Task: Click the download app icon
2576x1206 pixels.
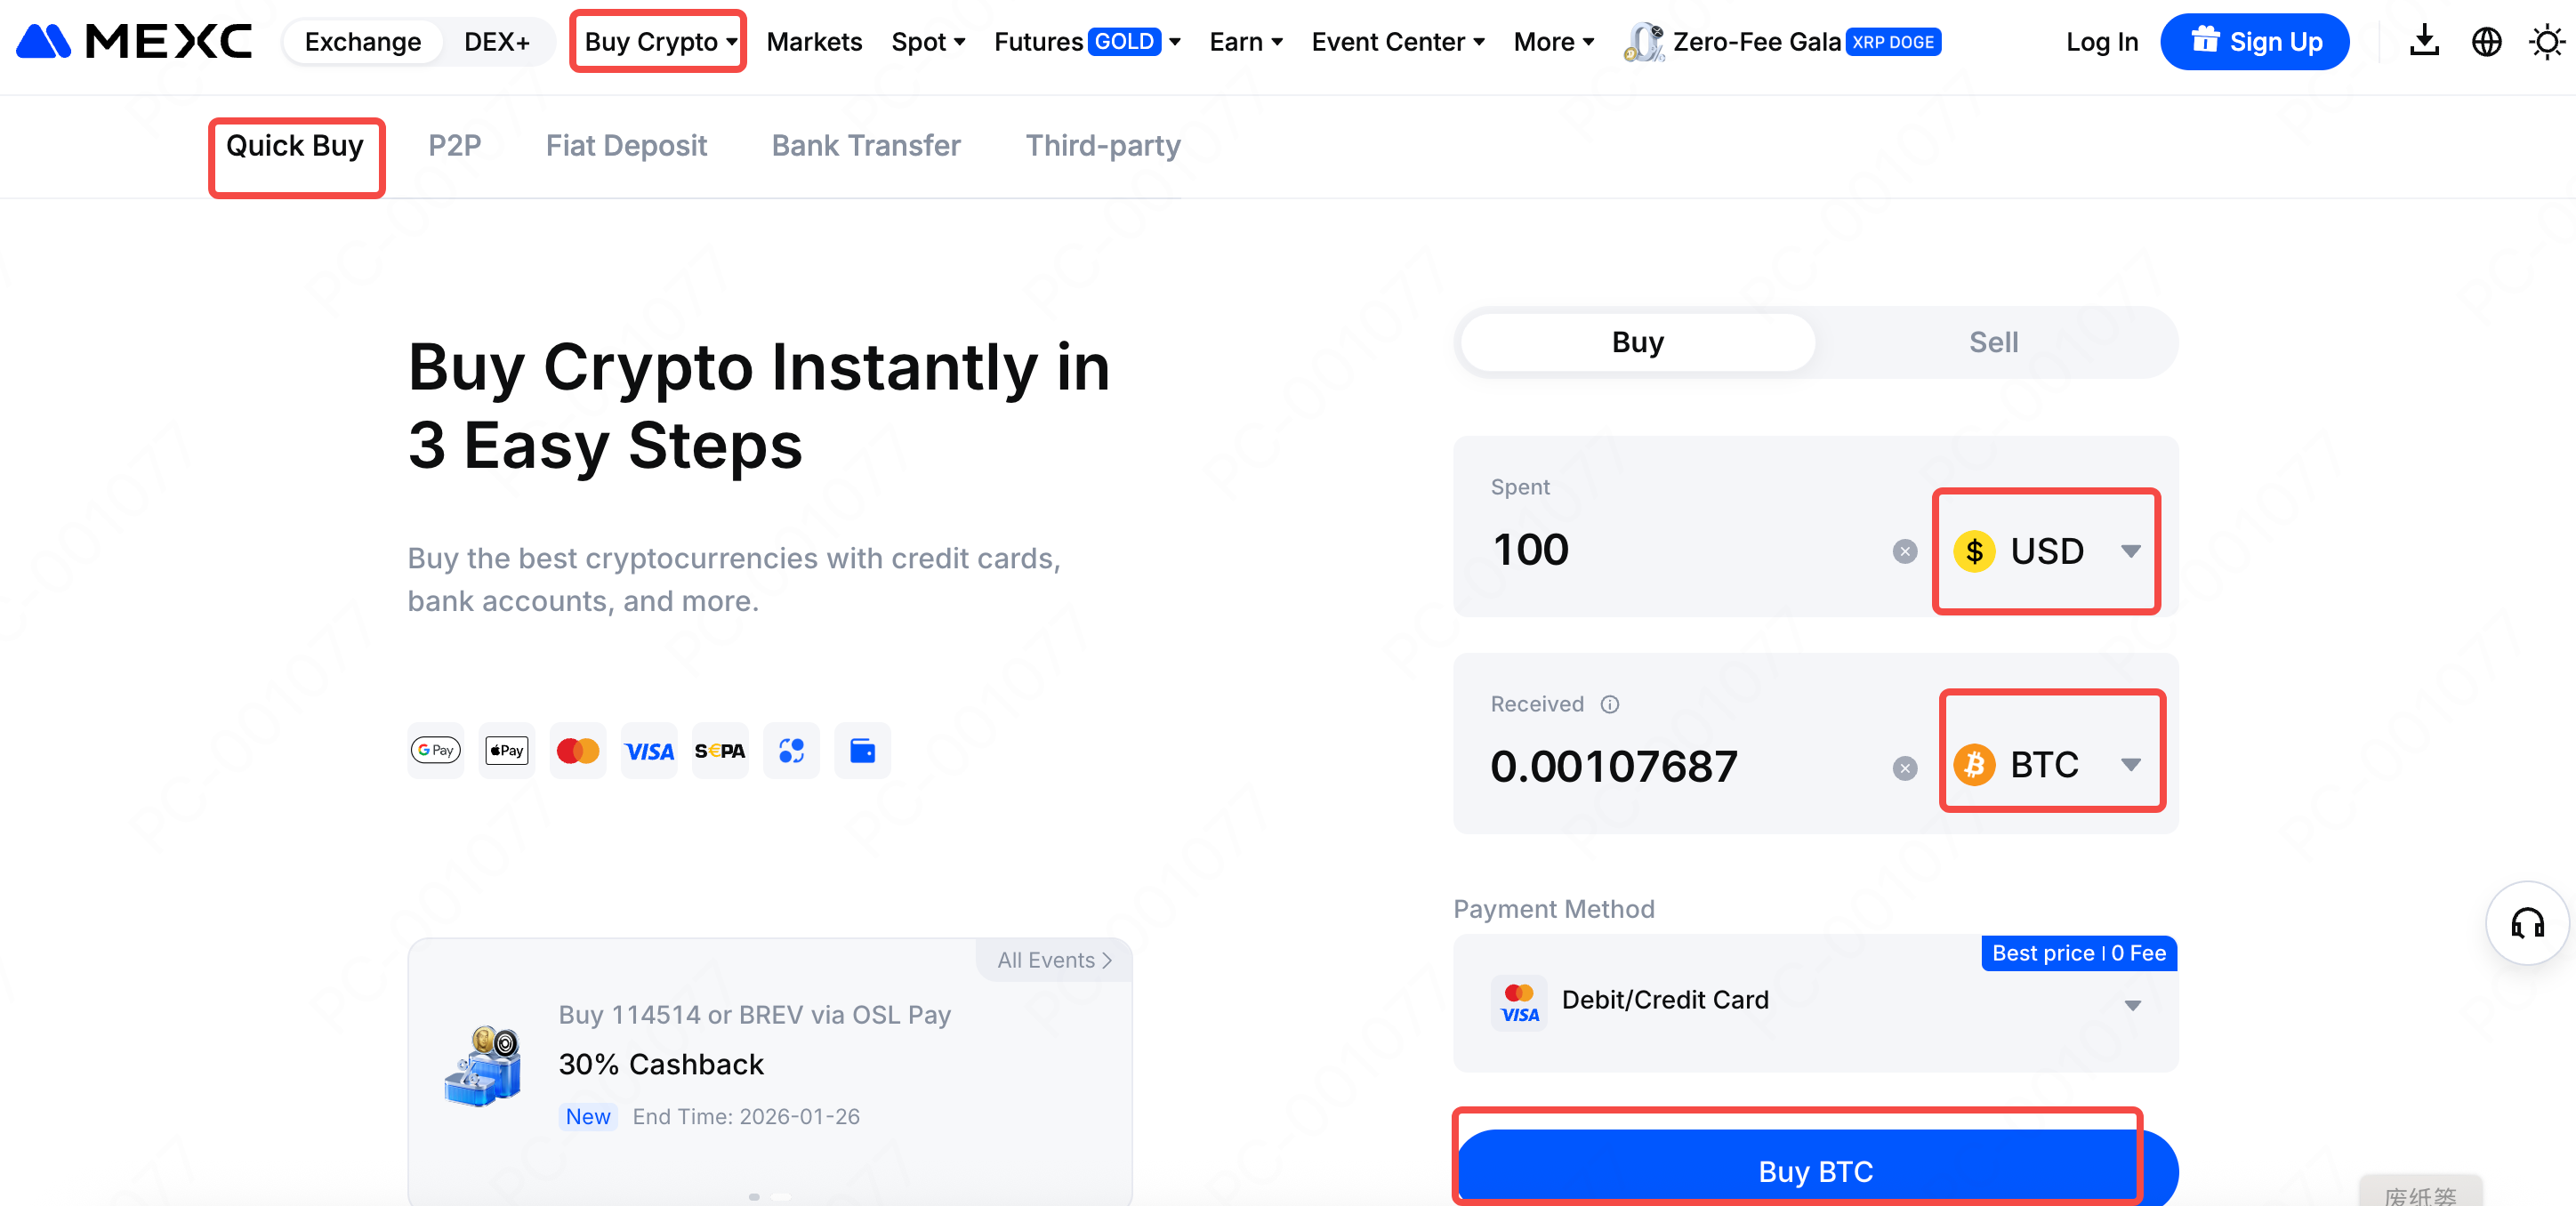Action: 2424,42
